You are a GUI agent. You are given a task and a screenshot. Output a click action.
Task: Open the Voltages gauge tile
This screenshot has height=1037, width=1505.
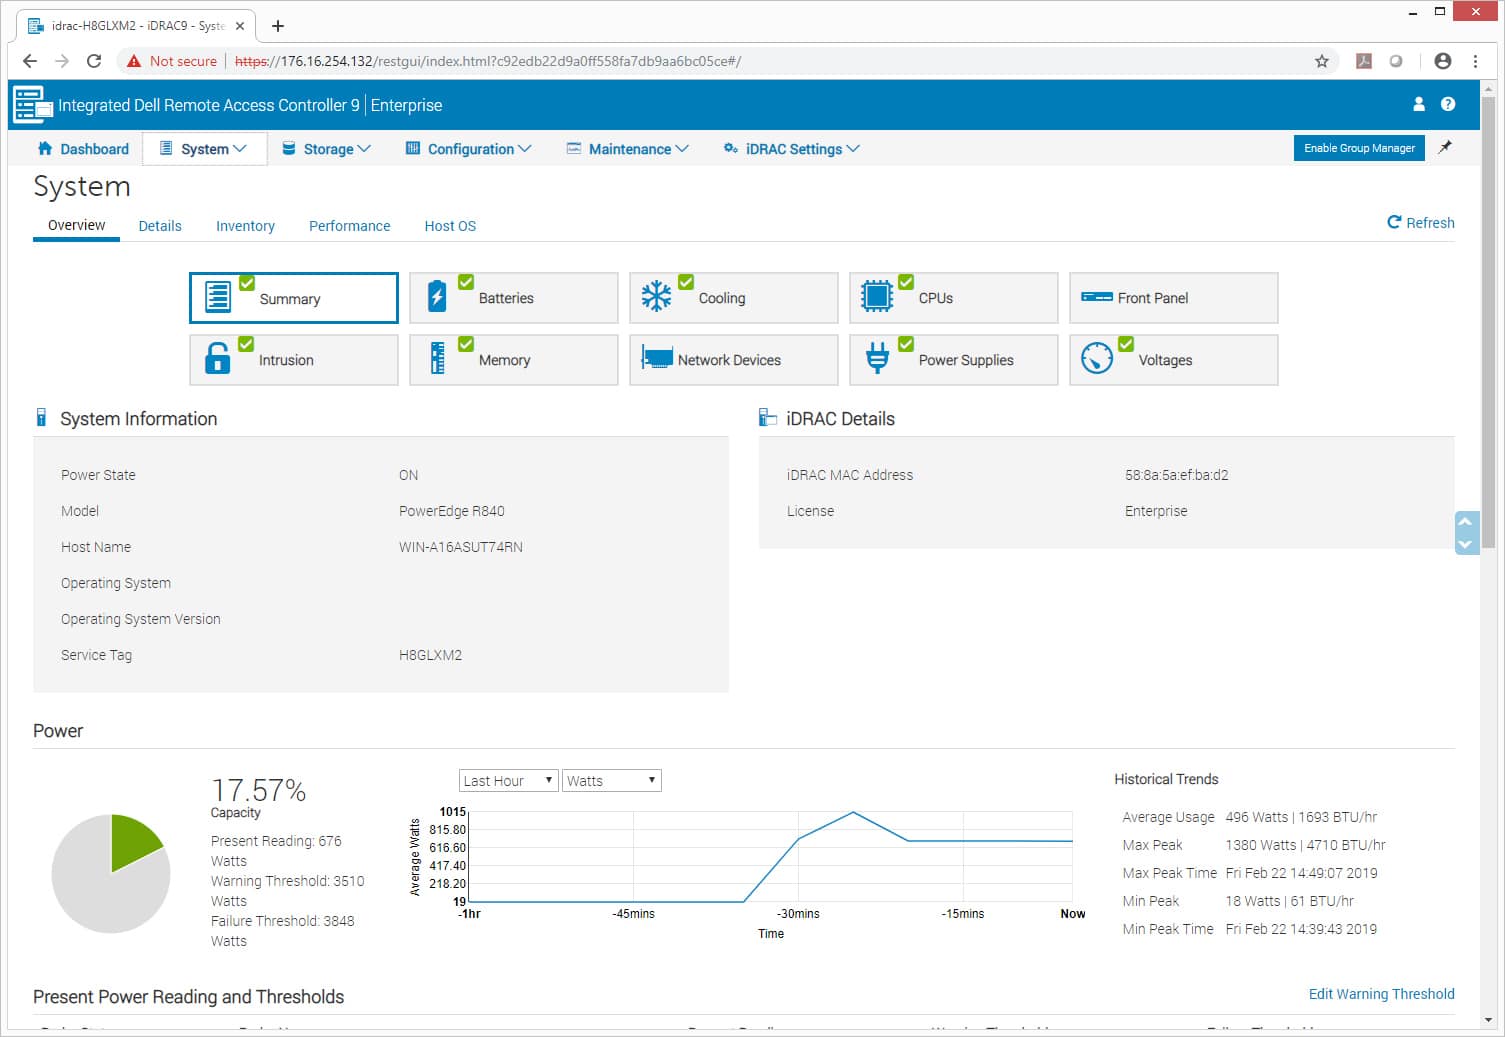(1173, 360)
